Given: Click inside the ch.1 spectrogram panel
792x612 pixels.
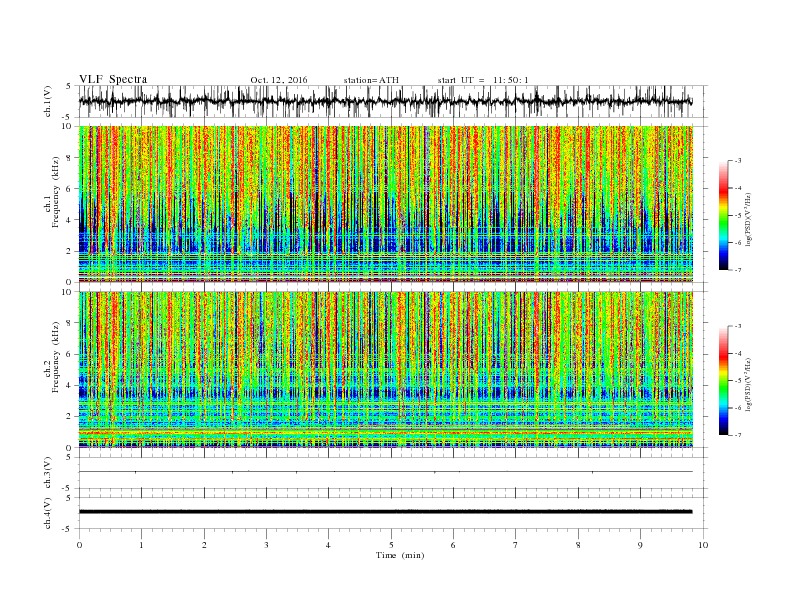Looking at the screenshot, I should 385,204.
